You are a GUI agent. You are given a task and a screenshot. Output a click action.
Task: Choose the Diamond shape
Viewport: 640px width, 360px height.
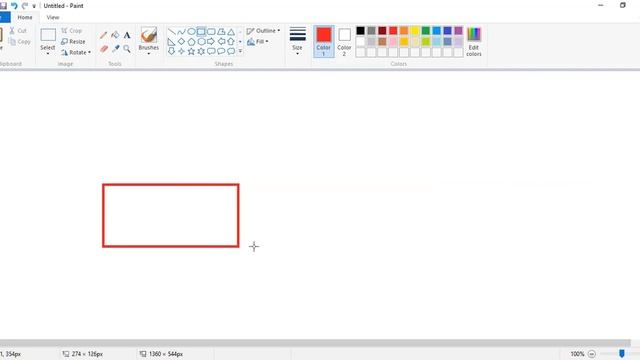(x=181, y=42)
